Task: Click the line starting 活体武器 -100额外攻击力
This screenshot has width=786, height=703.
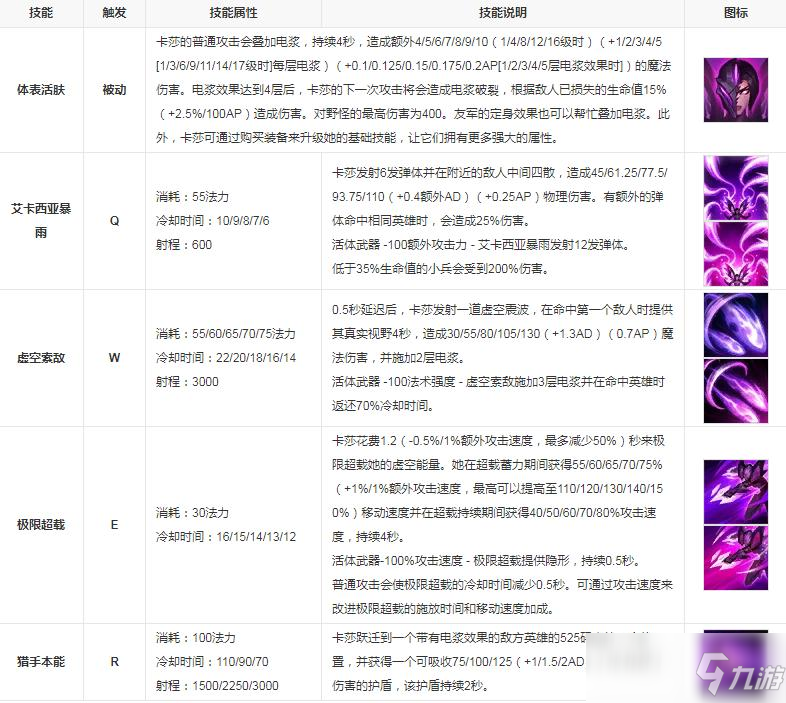Action: tap(481, 245)
